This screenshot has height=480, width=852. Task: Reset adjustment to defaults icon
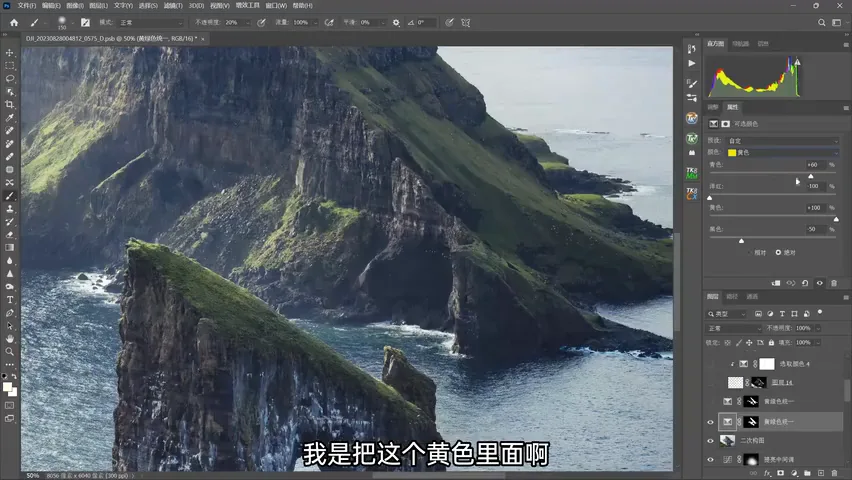pyautogui.click(x=805, y=283)
